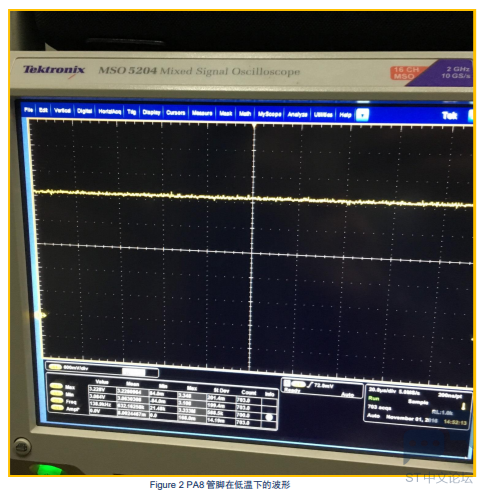482x493 pixels.
Task: Open the Digital menu
Action: (84, 111)
